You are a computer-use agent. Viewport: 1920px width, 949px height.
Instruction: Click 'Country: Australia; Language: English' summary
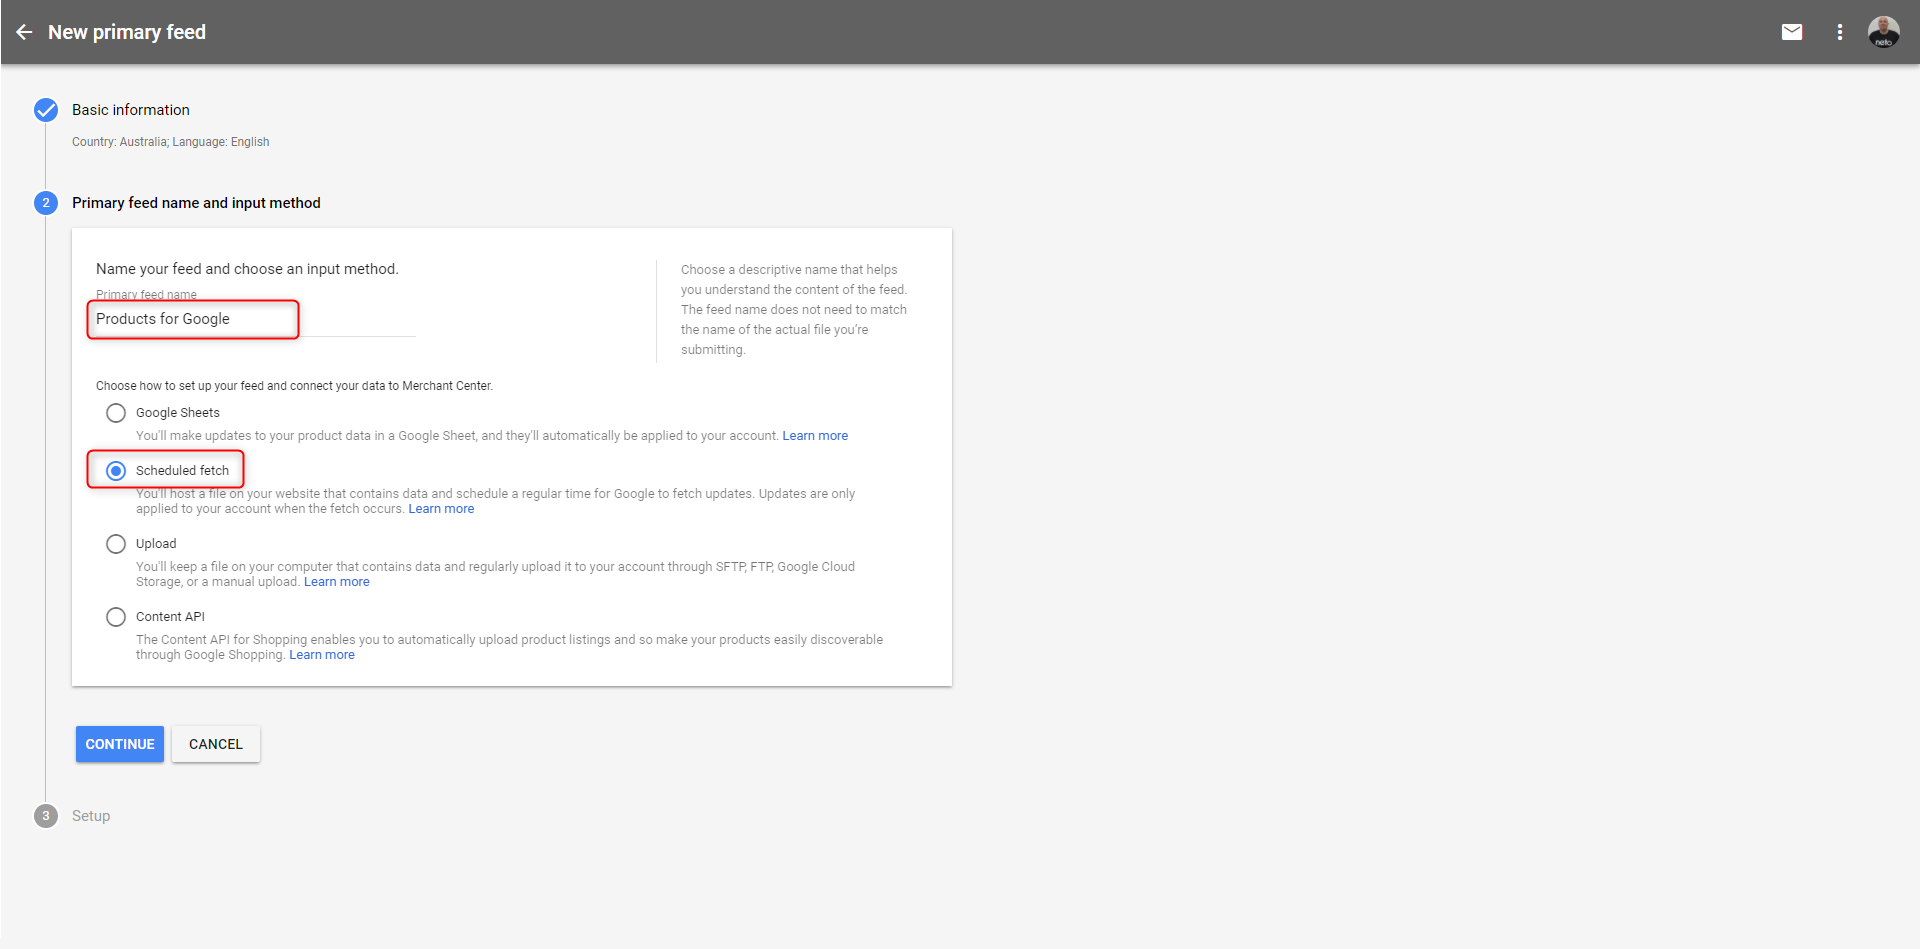[x=171, y=142]
